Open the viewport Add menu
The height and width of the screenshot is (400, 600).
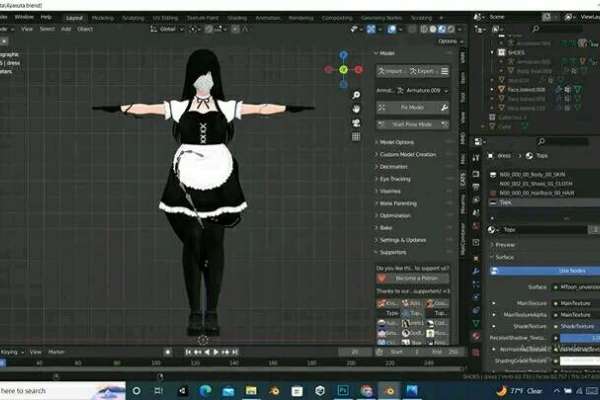tap(66, 29)
